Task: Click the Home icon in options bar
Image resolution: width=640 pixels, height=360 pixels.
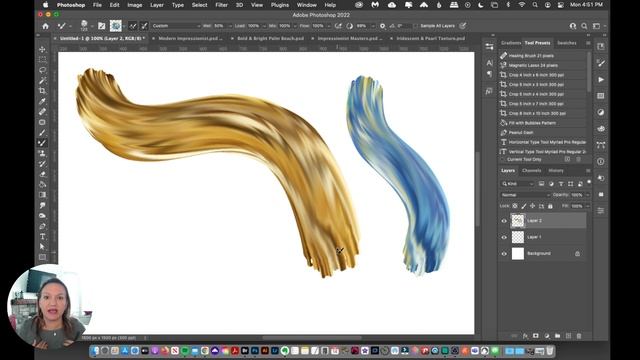Action: click(x=45, y=26)
